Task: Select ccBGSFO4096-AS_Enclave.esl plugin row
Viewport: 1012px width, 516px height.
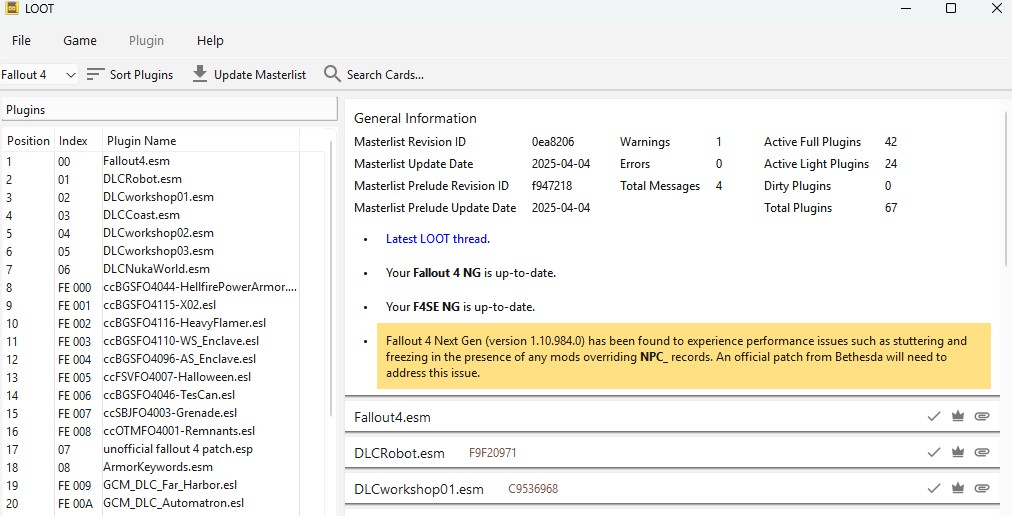Action: click(151, 359)
